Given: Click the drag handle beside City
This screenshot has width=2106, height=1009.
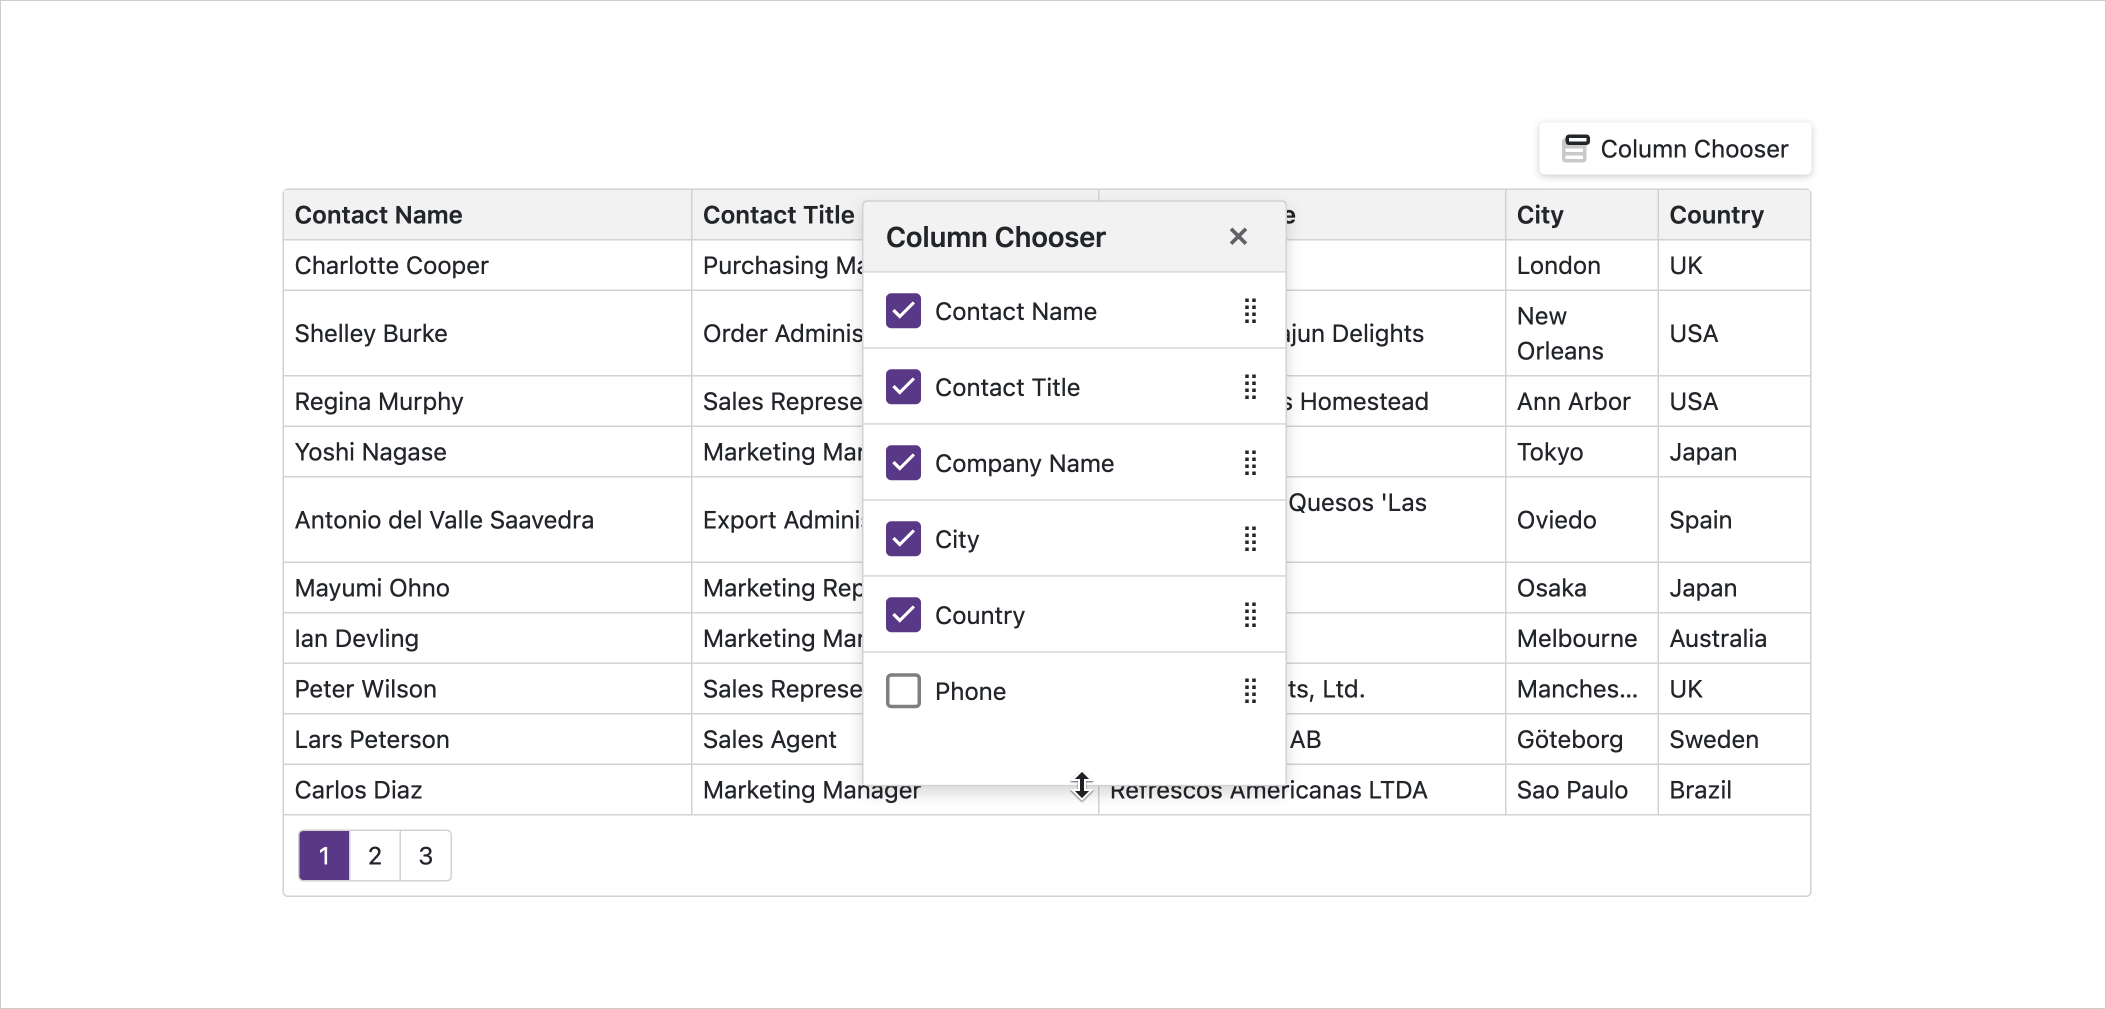Looking at the screenshot, I should tap(1250, 539).
